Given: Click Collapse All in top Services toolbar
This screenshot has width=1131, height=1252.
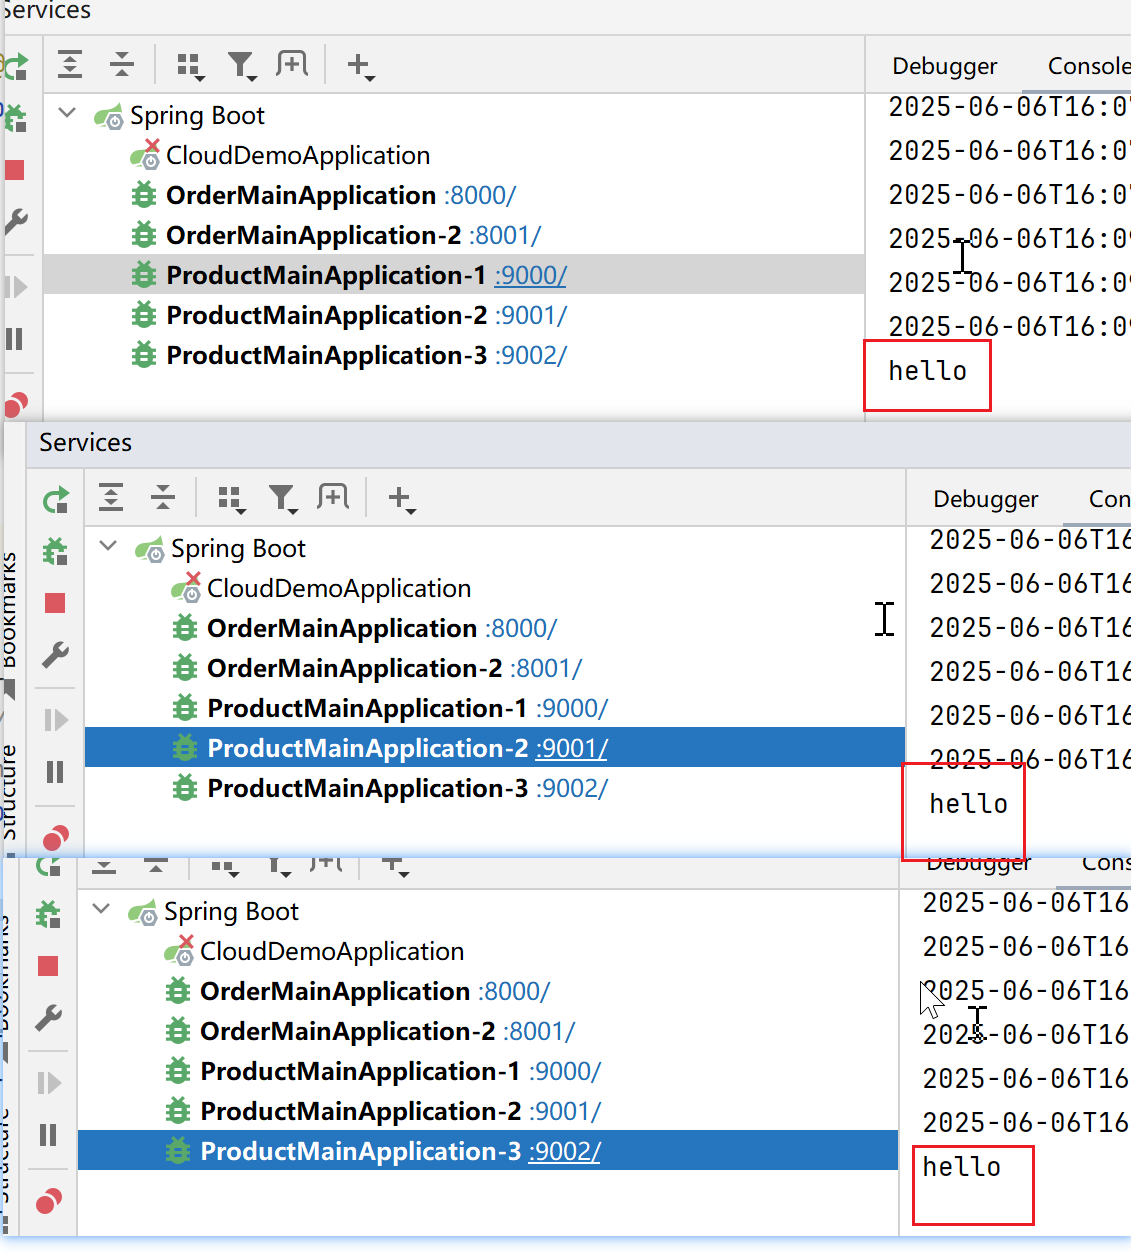Looking at the screenshot, I should tap(122, 65).
